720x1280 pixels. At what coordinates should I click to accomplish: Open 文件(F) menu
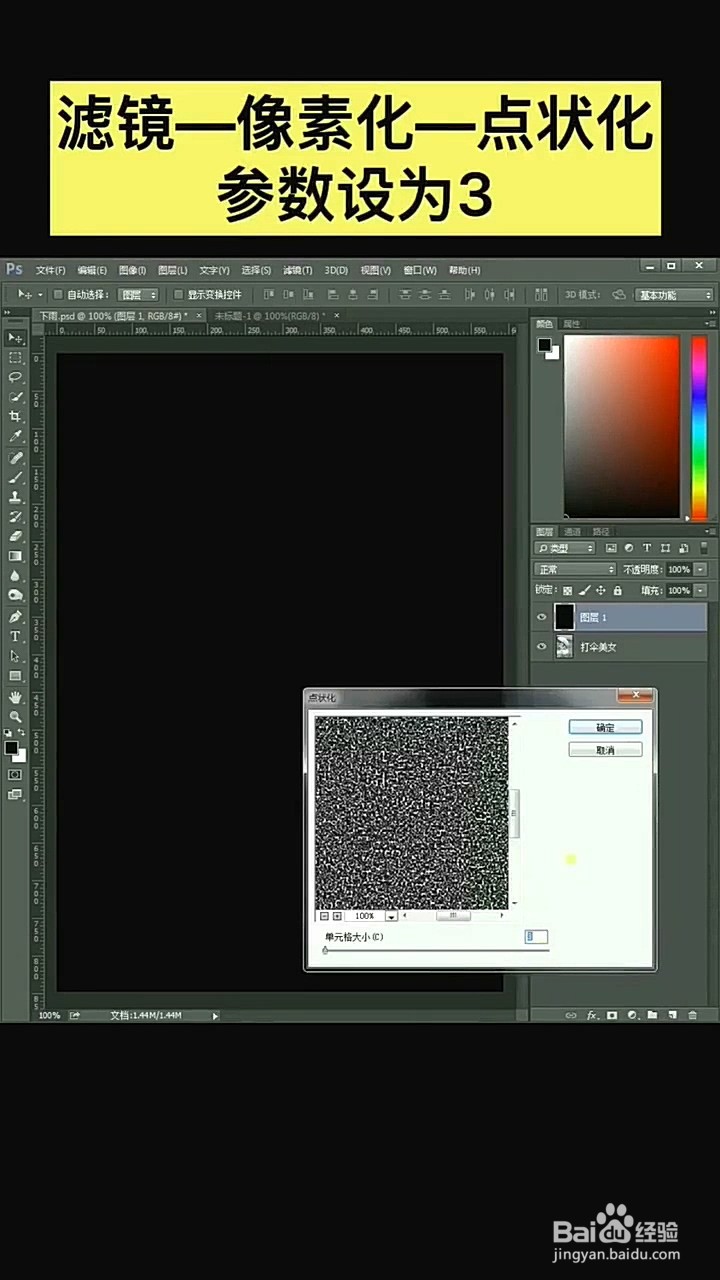[50, 270]
